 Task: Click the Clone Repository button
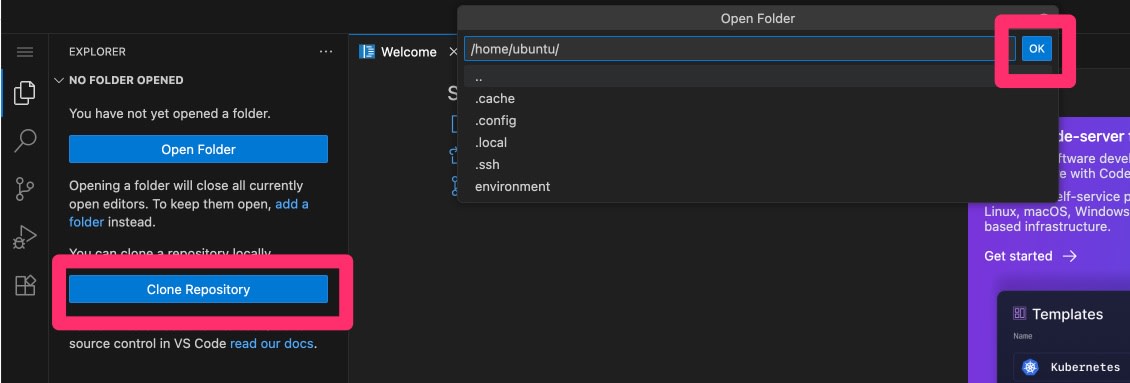point(198,289)
